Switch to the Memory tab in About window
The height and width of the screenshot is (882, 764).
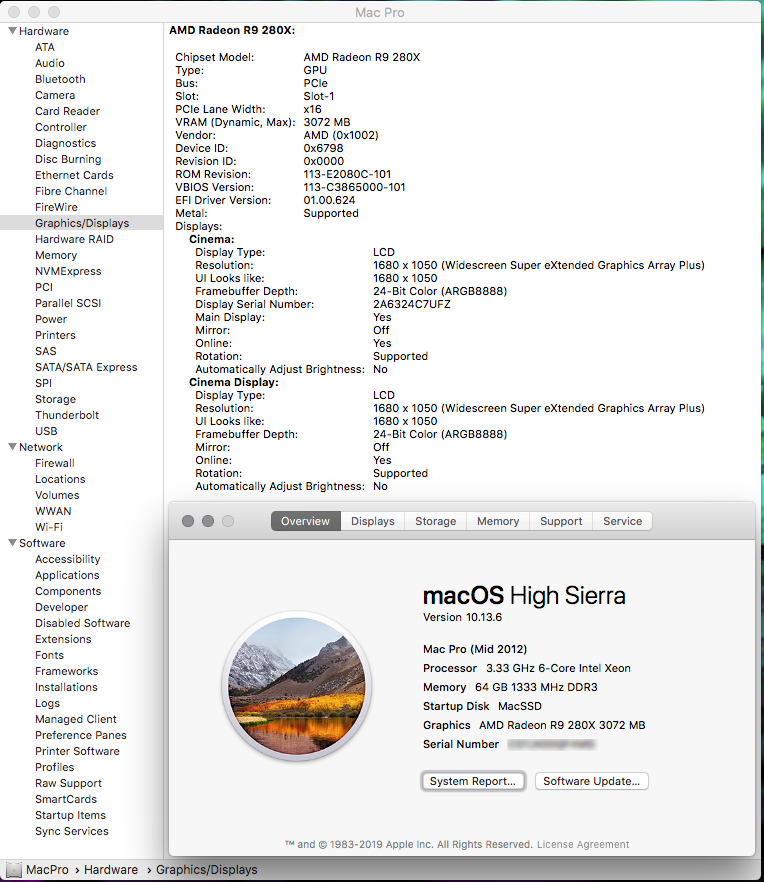[x=498, y=521]
